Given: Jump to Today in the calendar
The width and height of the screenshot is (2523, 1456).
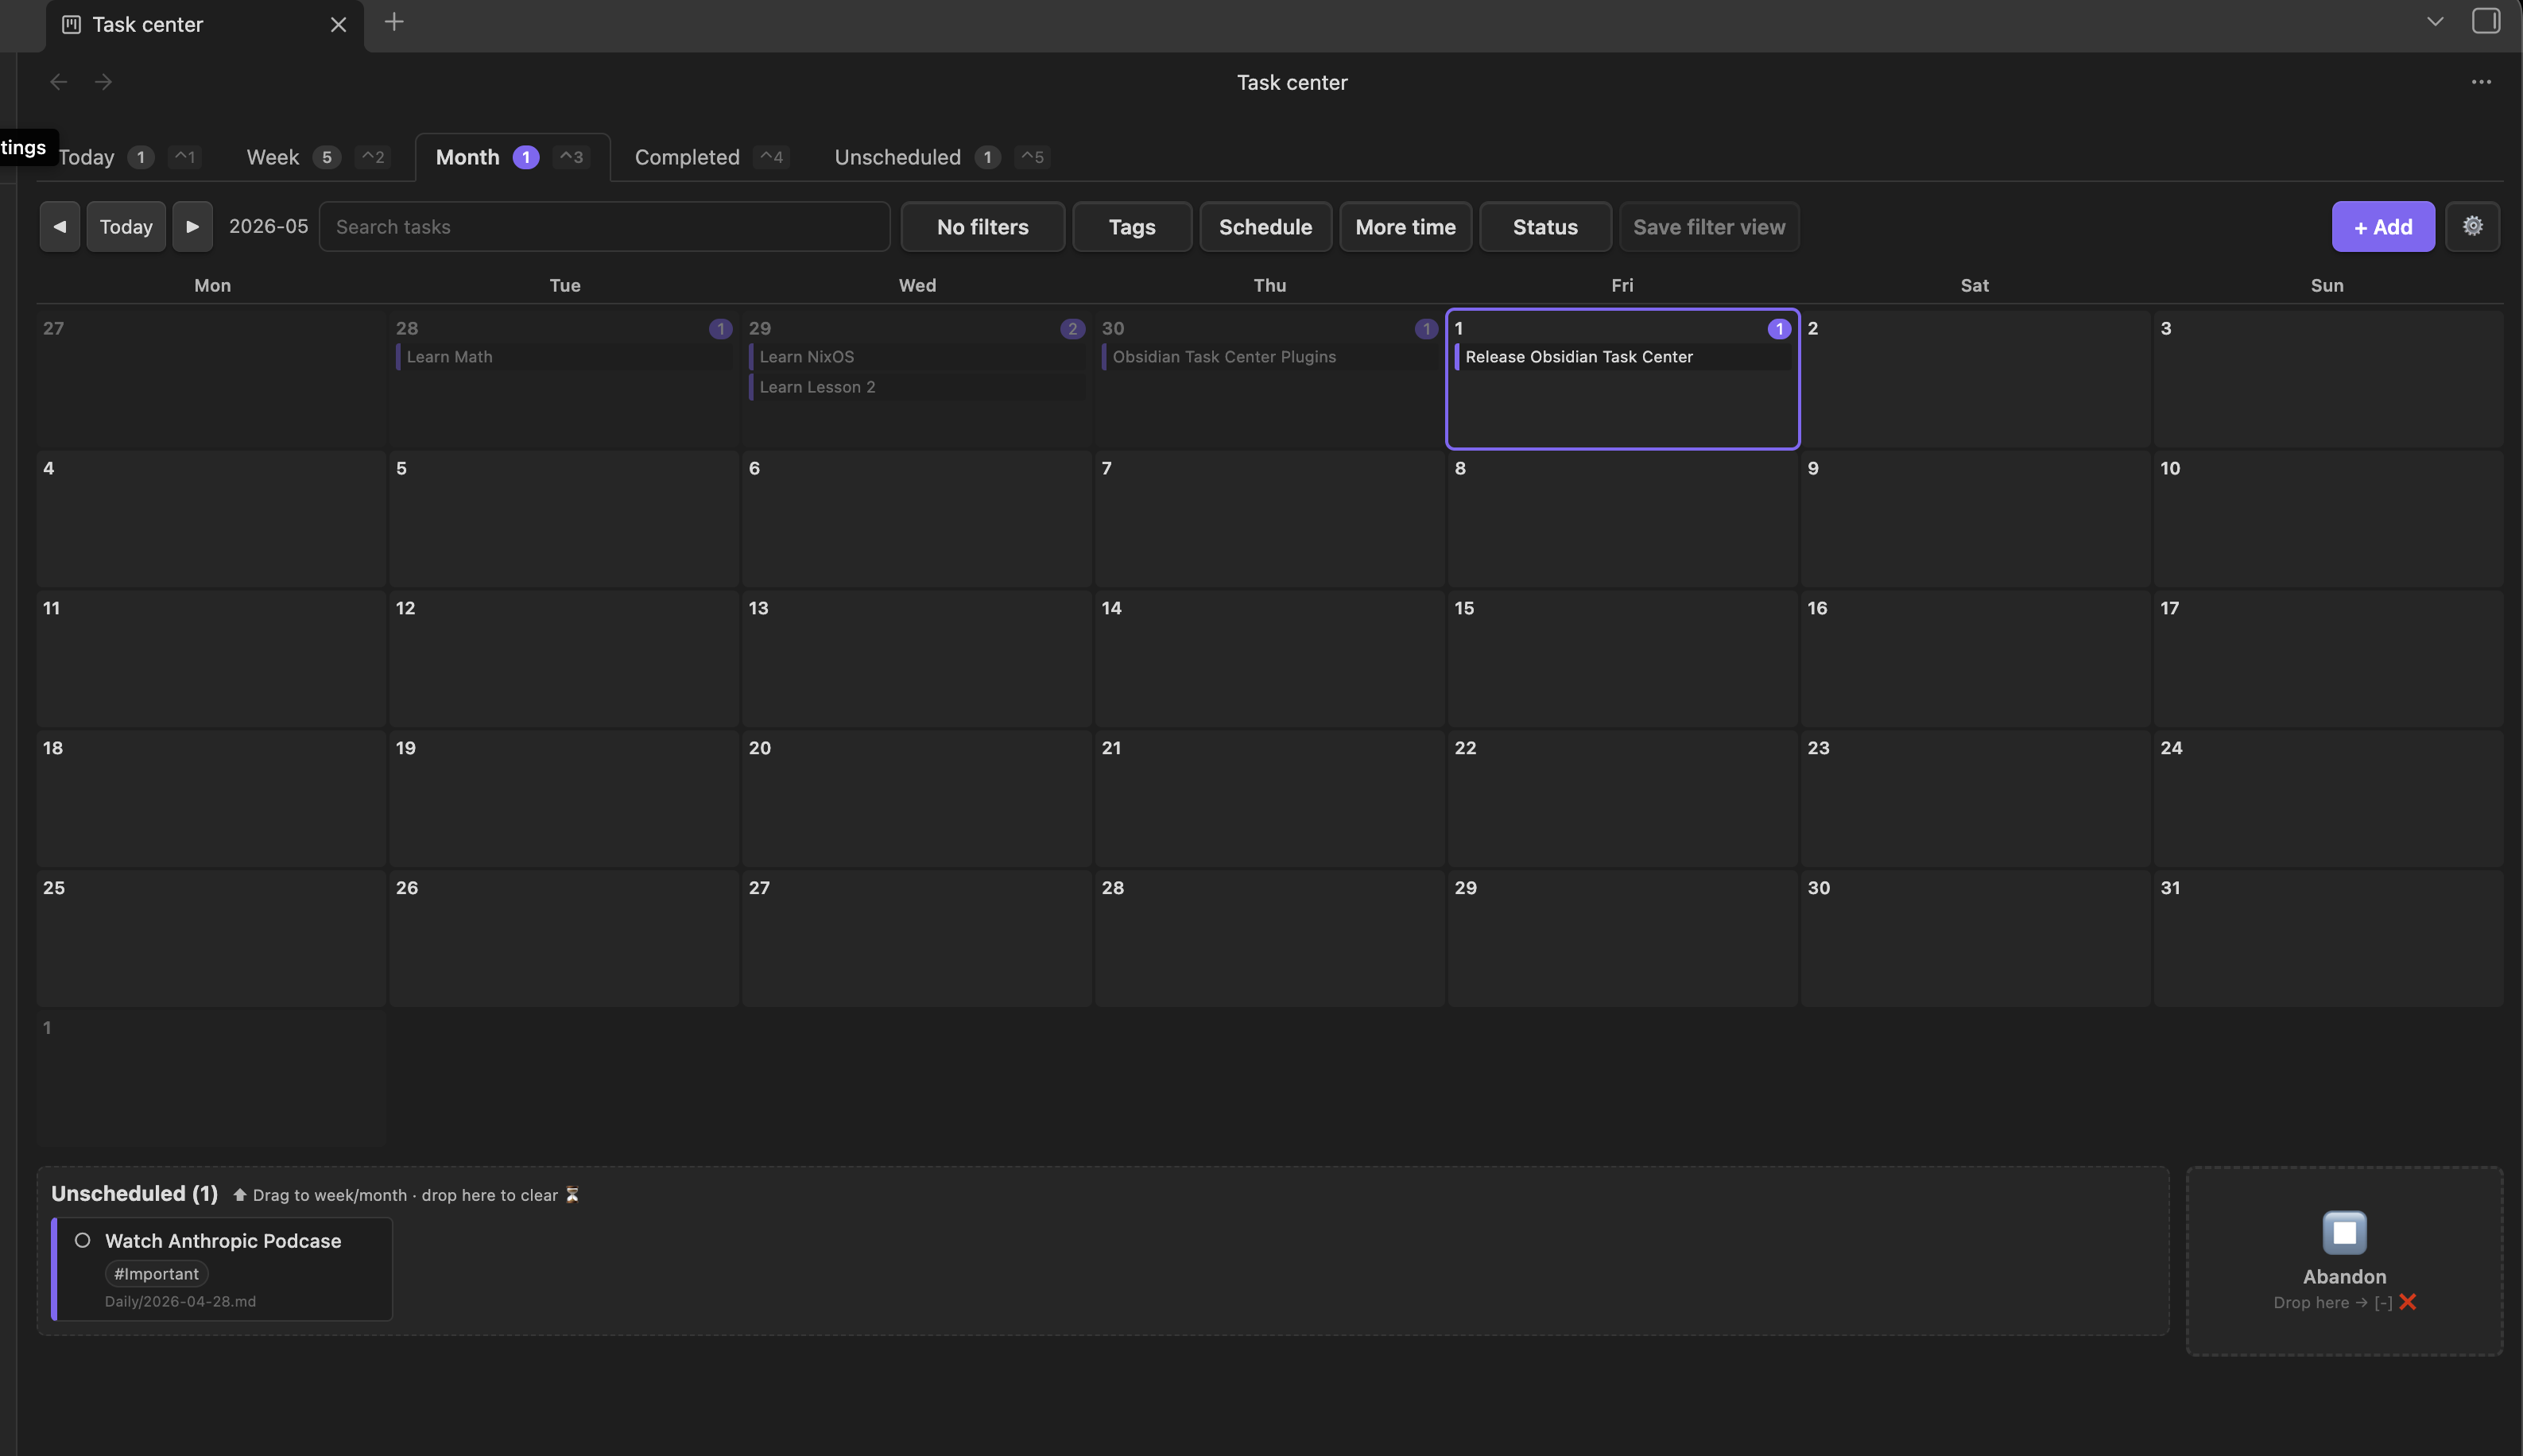Looking at the screenshot, I should (126, 227).
